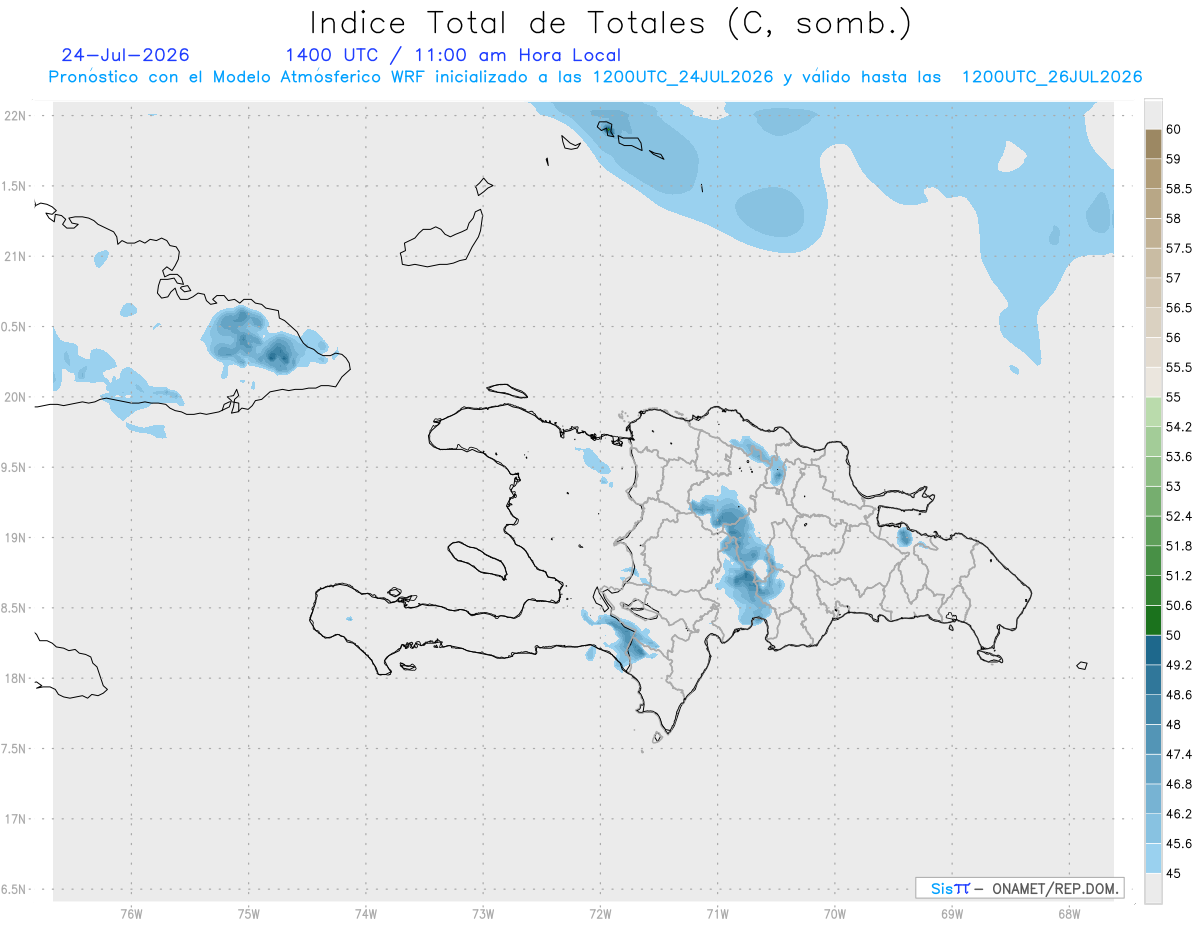
Task: Click the 'SisTT - ONAMET/REP.DOM.' credit box
Action: pos(1020,888)
